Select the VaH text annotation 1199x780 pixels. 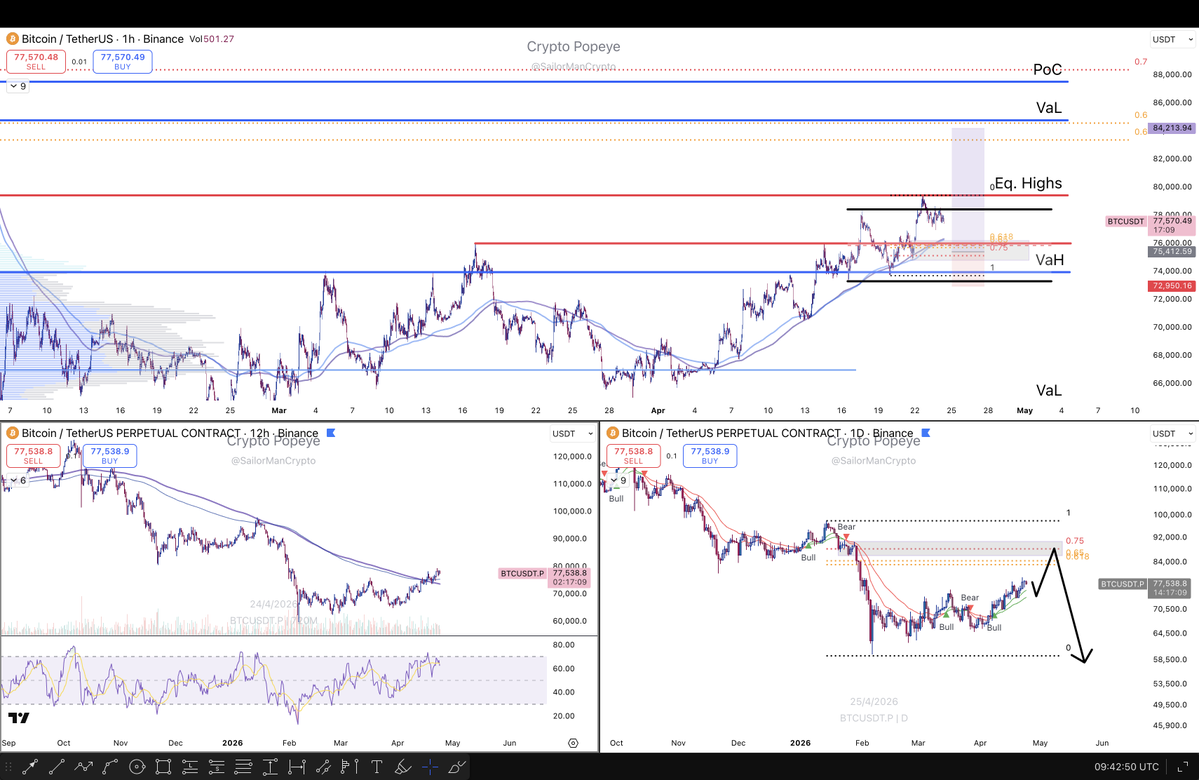1049,260
